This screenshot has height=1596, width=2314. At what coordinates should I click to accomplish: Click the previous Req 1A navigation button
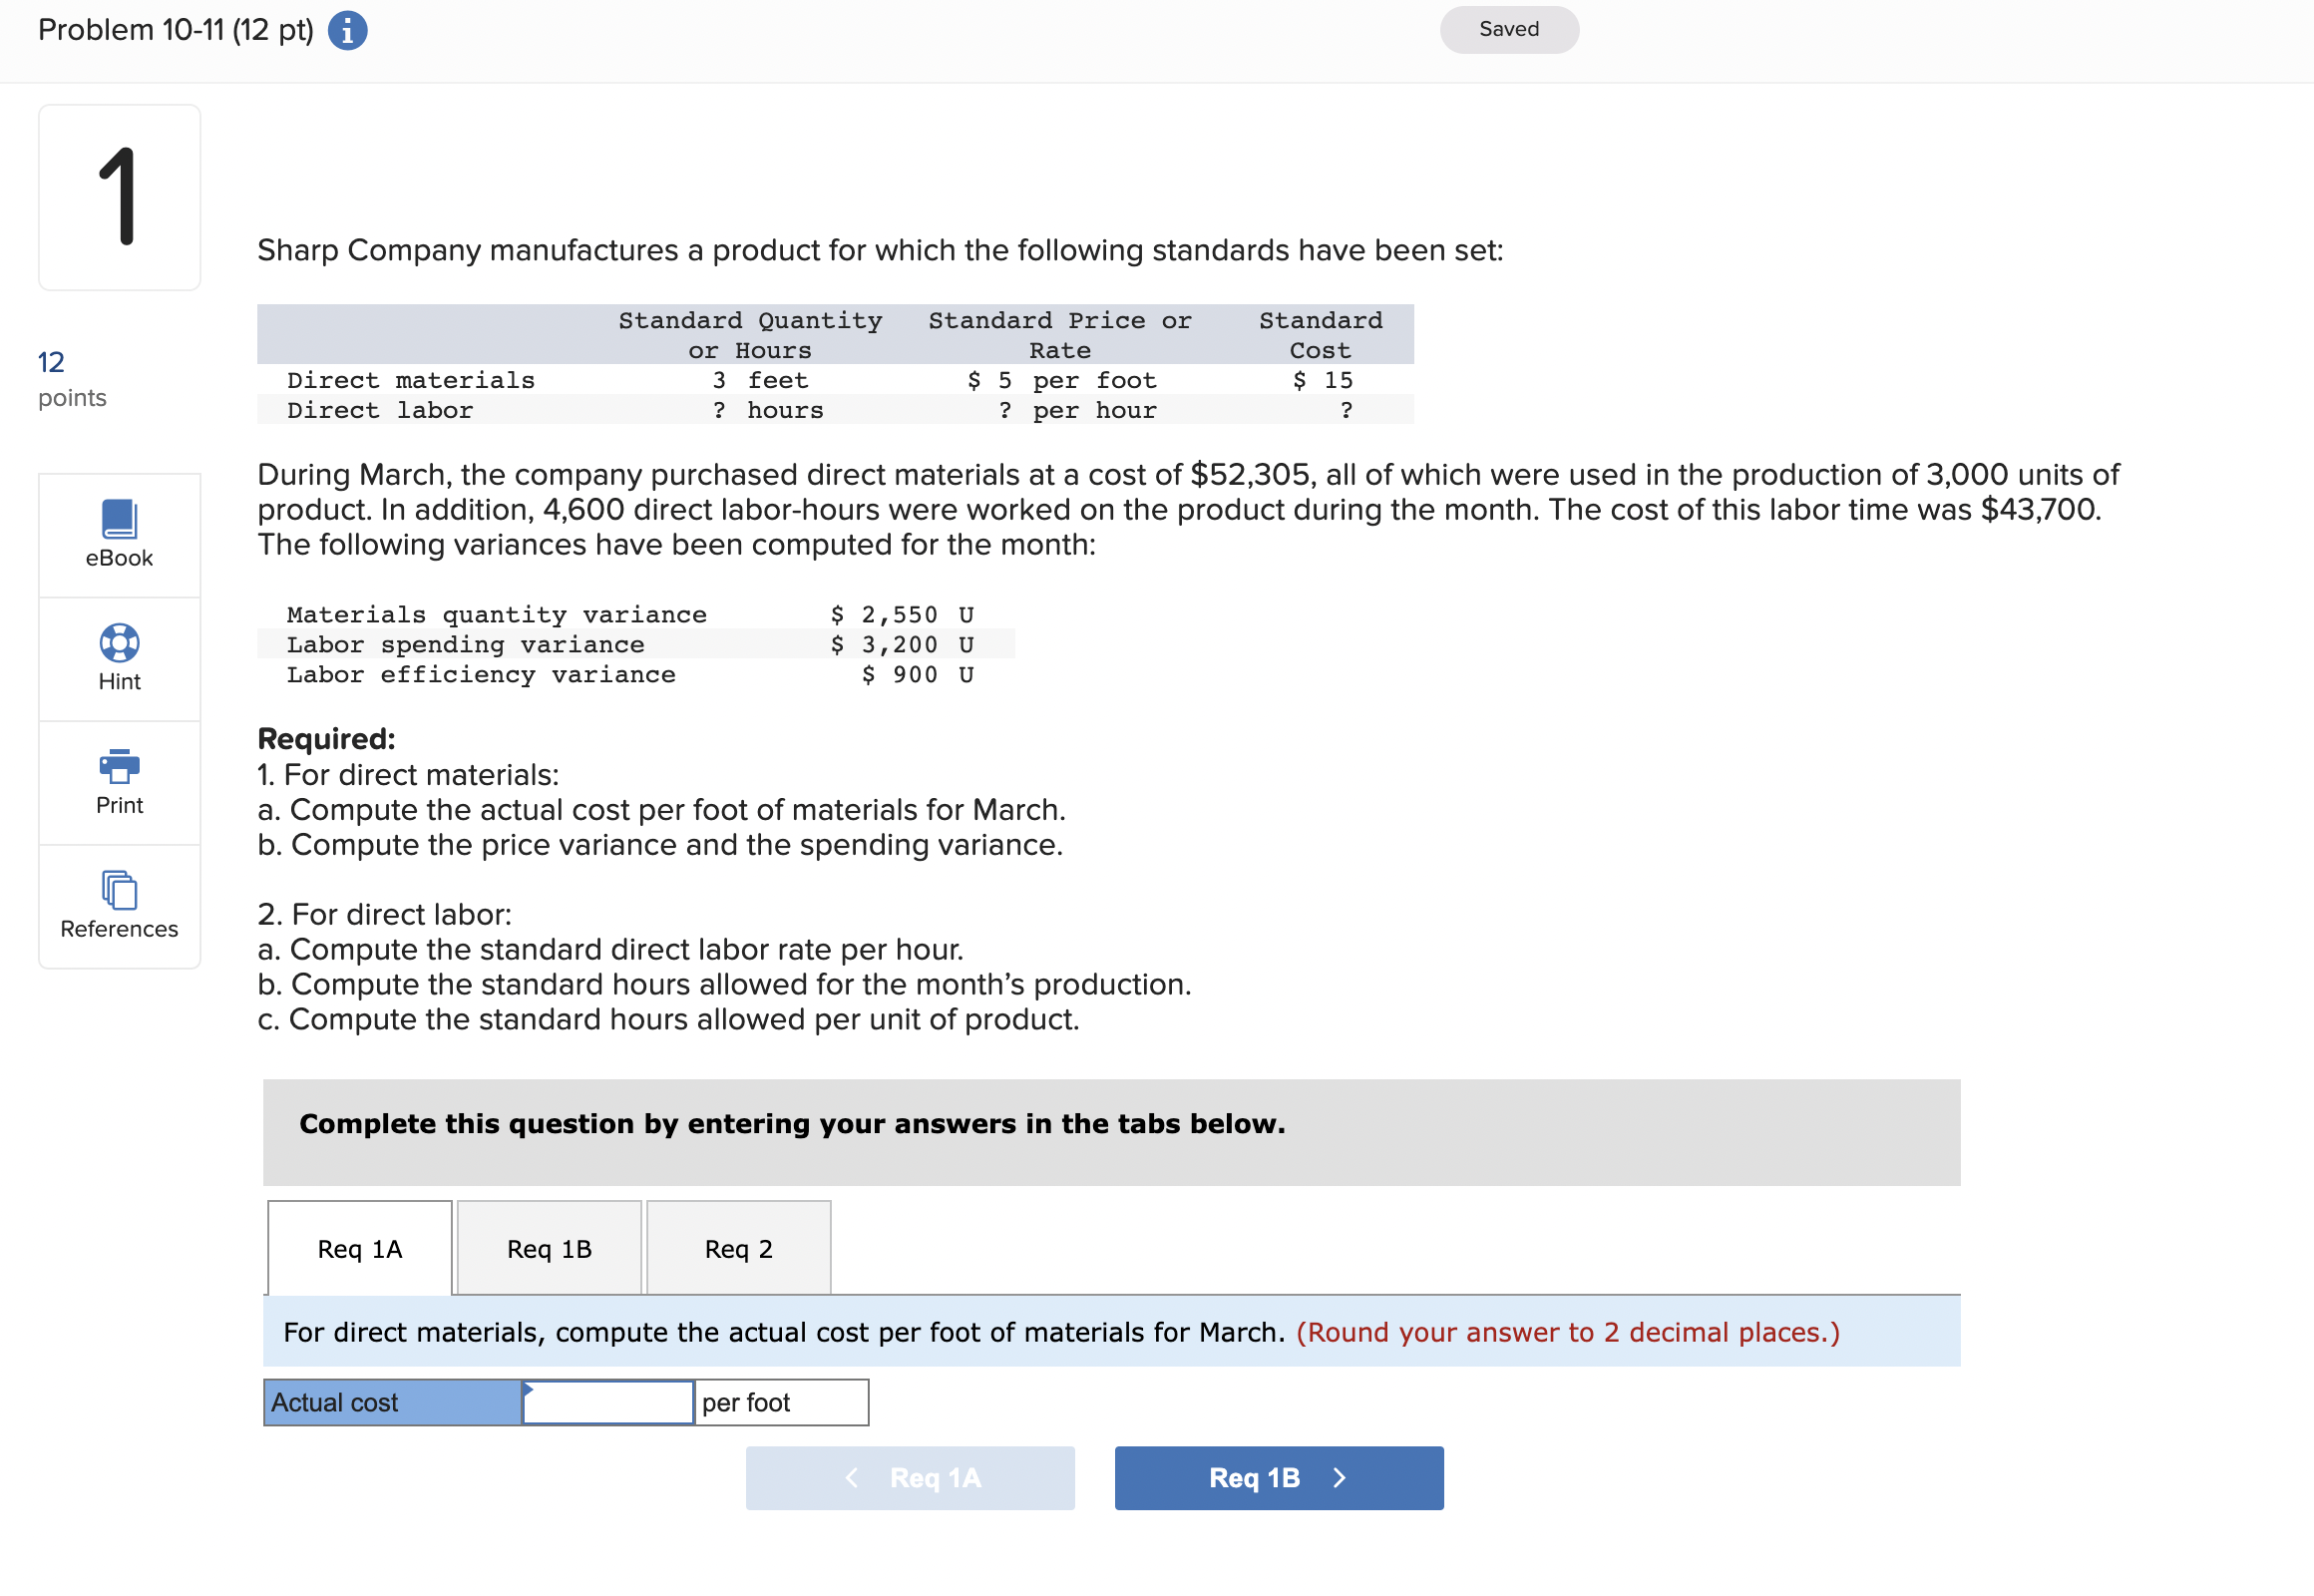coord(910,1478)
